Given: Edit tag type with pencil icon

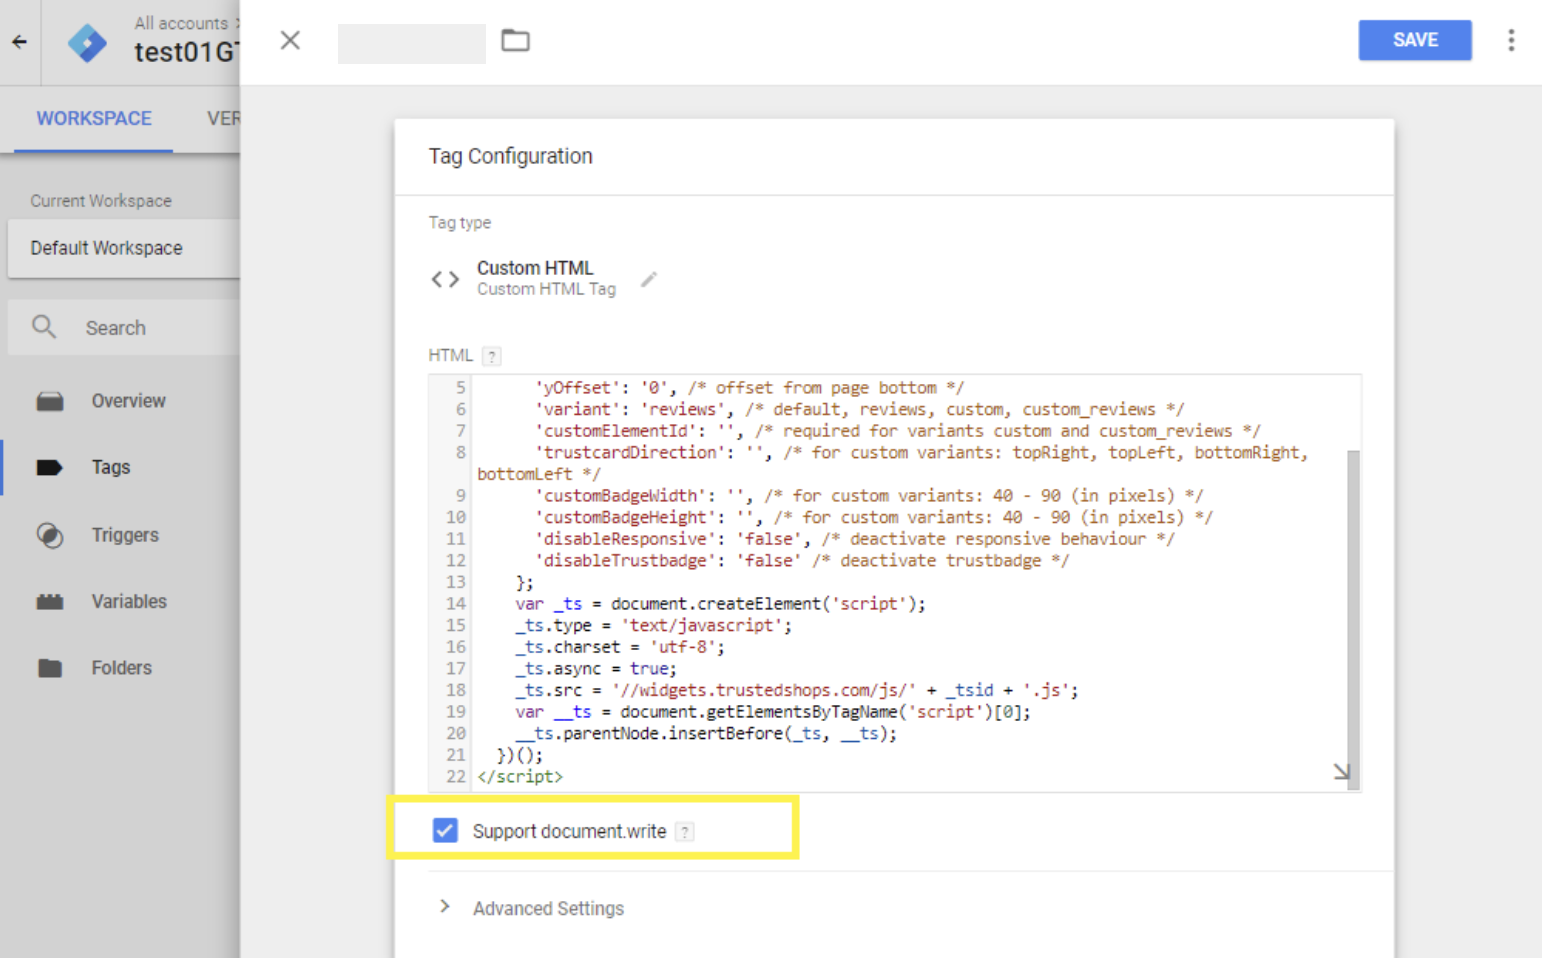Looking at the screenshot, I should pos(649,279).
